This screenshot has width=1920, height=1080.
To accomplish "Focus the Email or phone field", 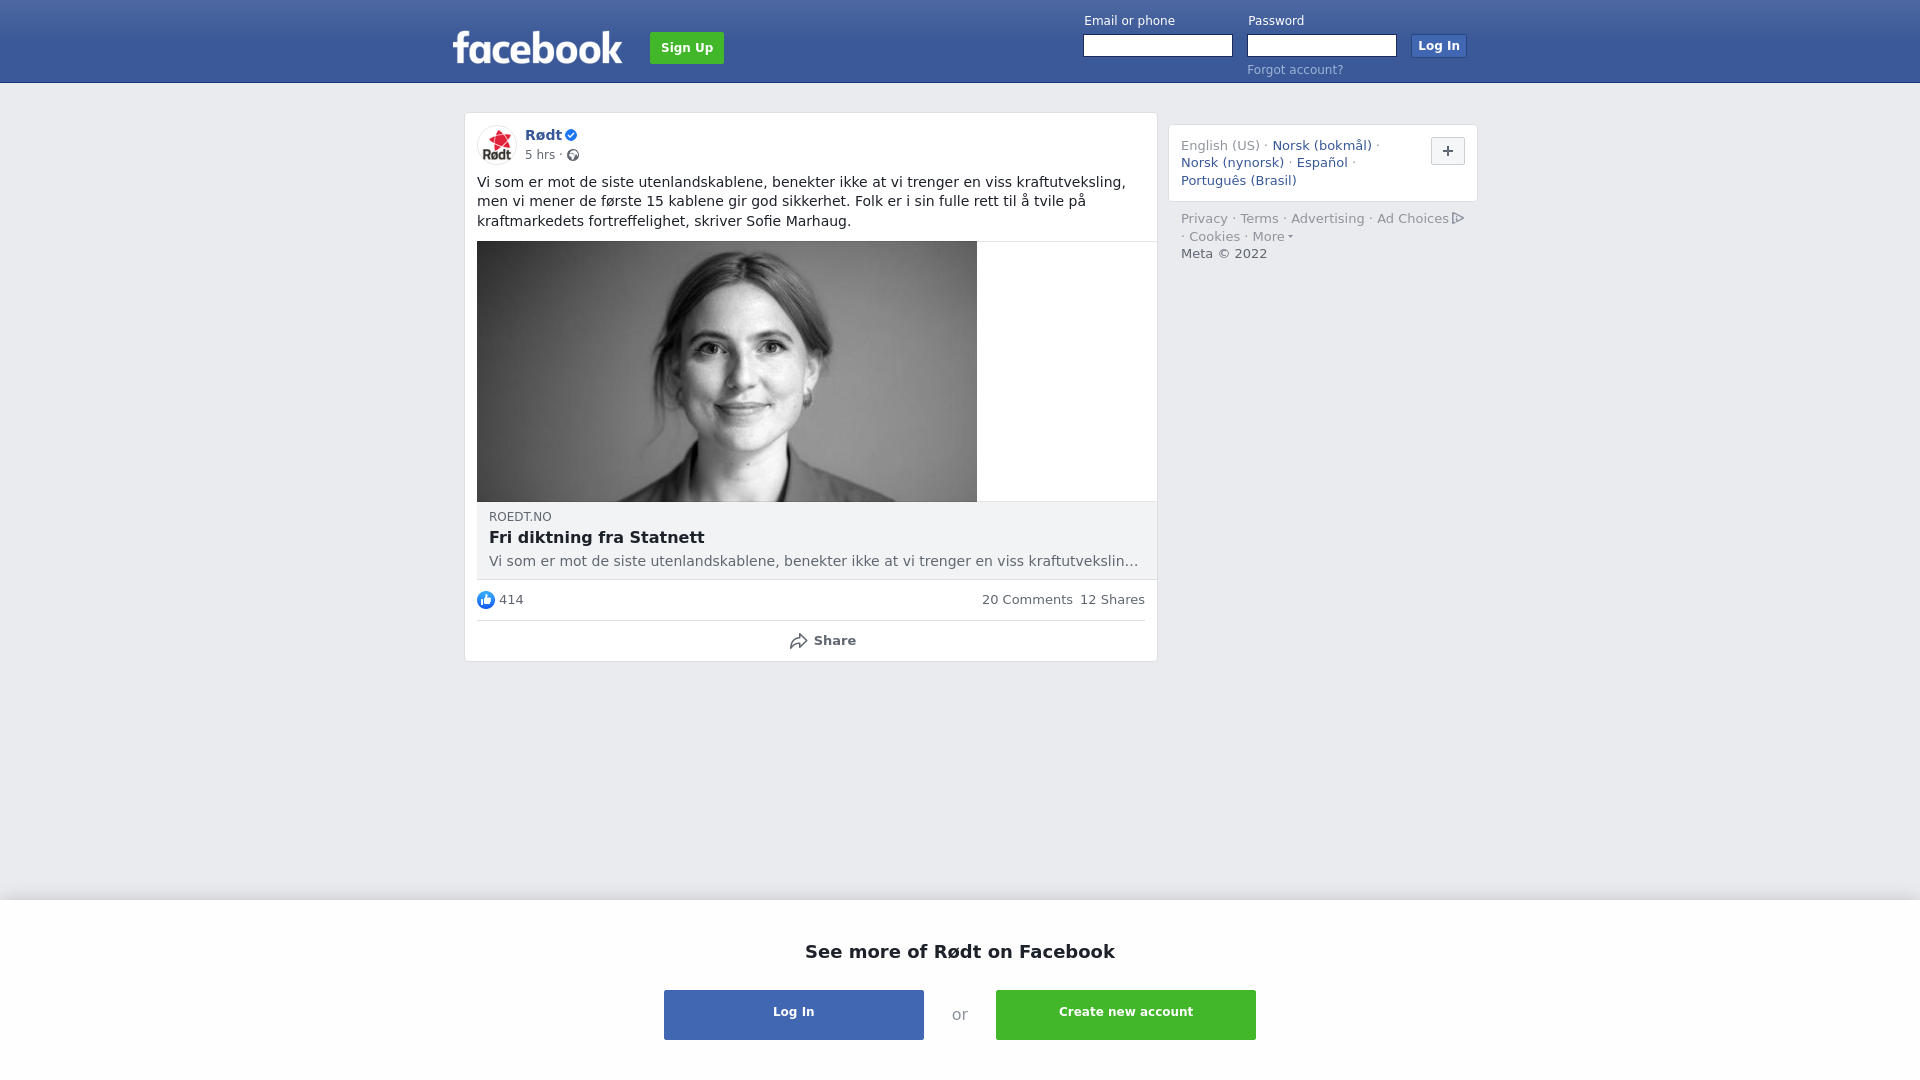I will [1158, 46].
